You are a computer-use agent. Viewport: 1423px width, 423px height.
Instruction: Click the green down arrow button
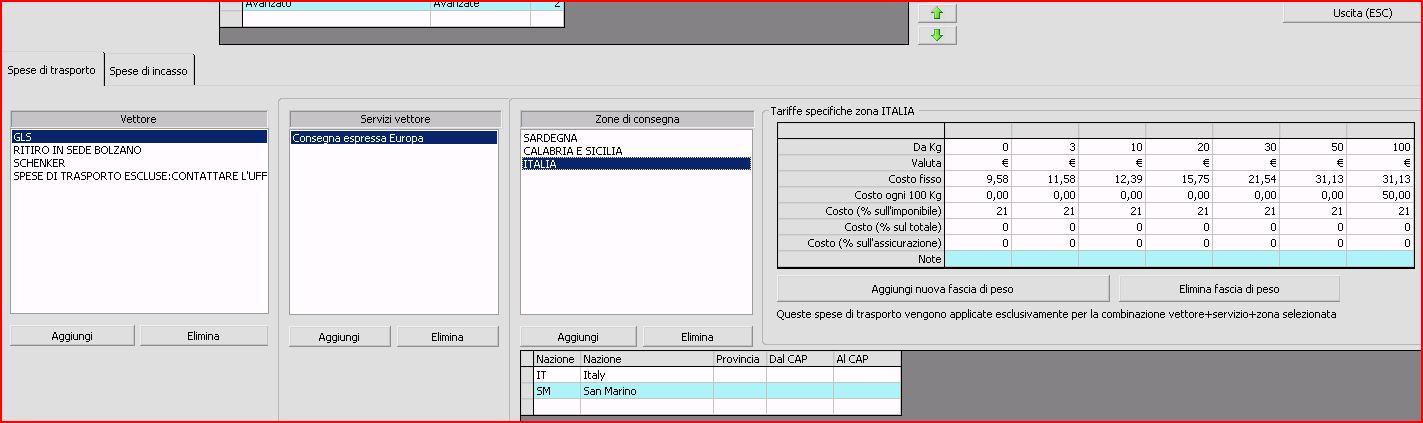coord(937,36)
